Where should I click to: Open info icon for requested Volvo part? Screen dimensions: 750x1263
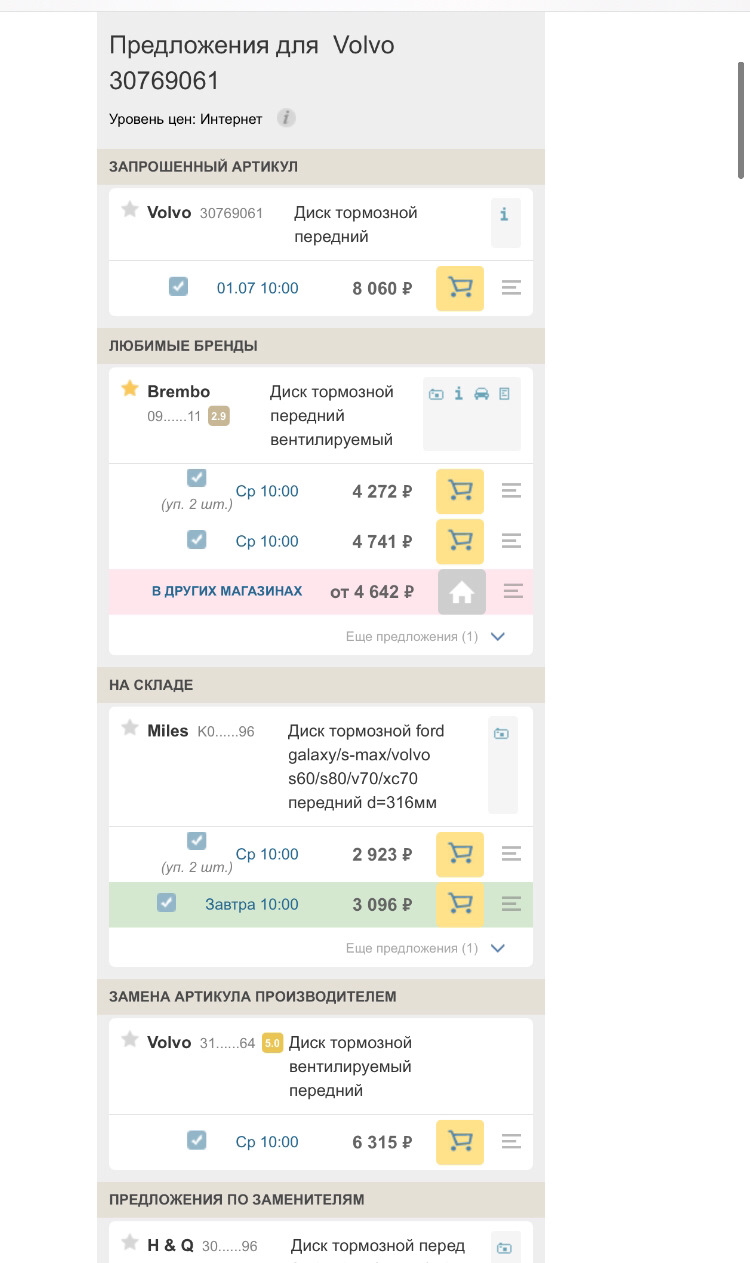(504, 214)
